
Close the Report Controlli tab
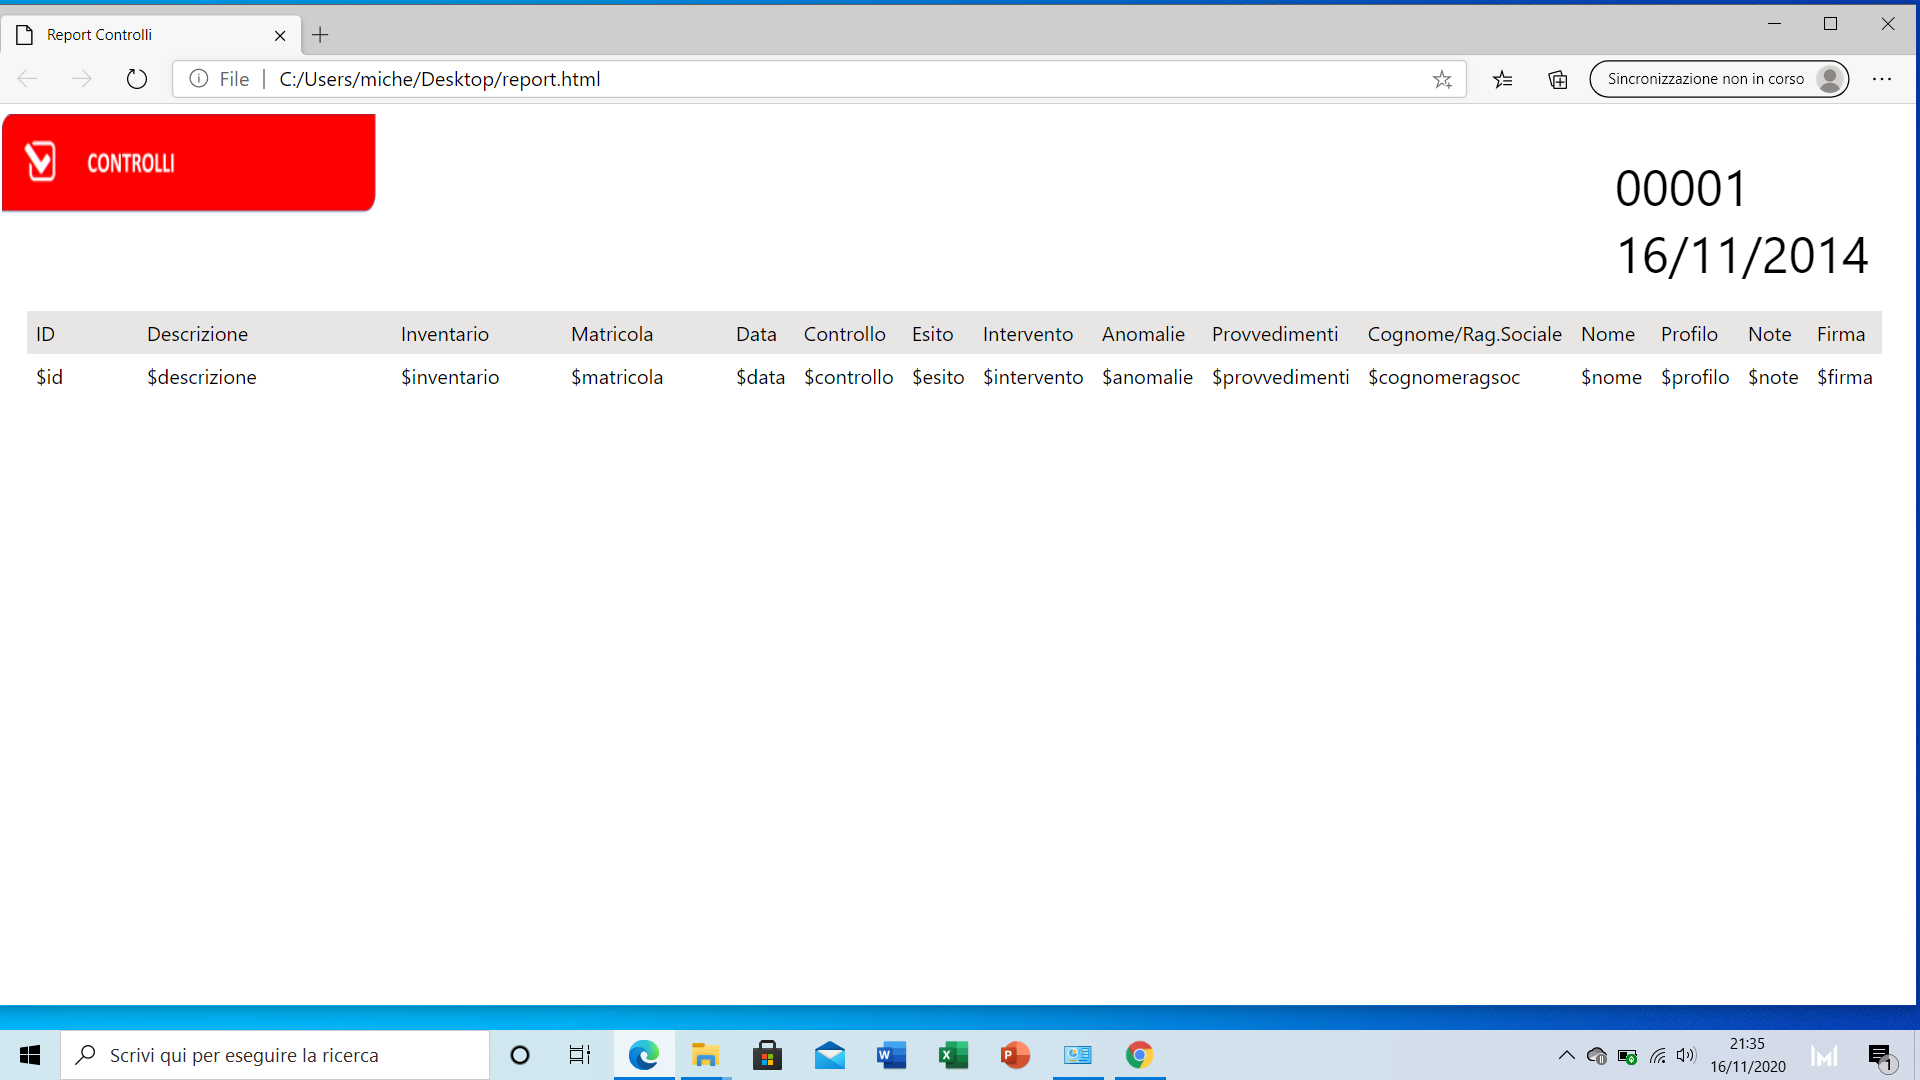coord(280,35)
